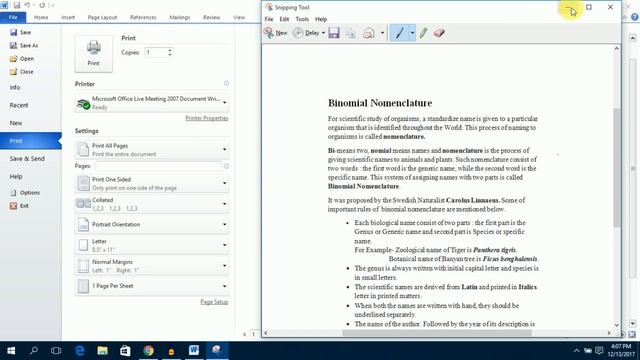Open the Snipping Tool File menu
This screenshot has height=360, width=640.
click(269, 19)
